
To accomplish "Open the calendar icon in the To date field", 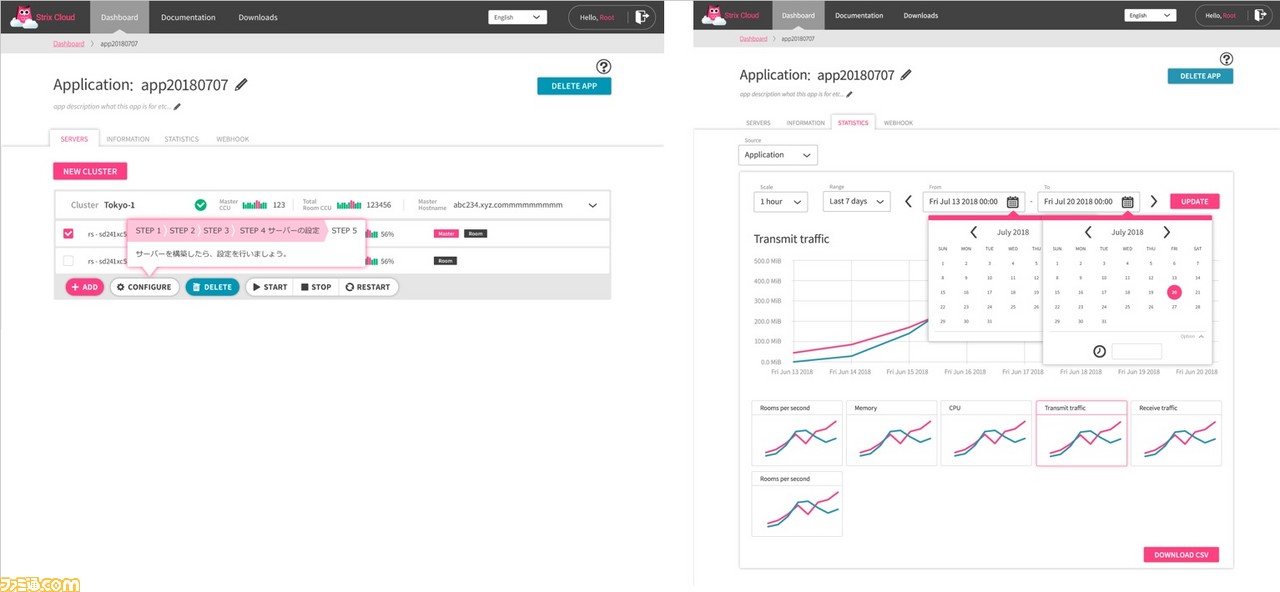I will pos(1128,202).
